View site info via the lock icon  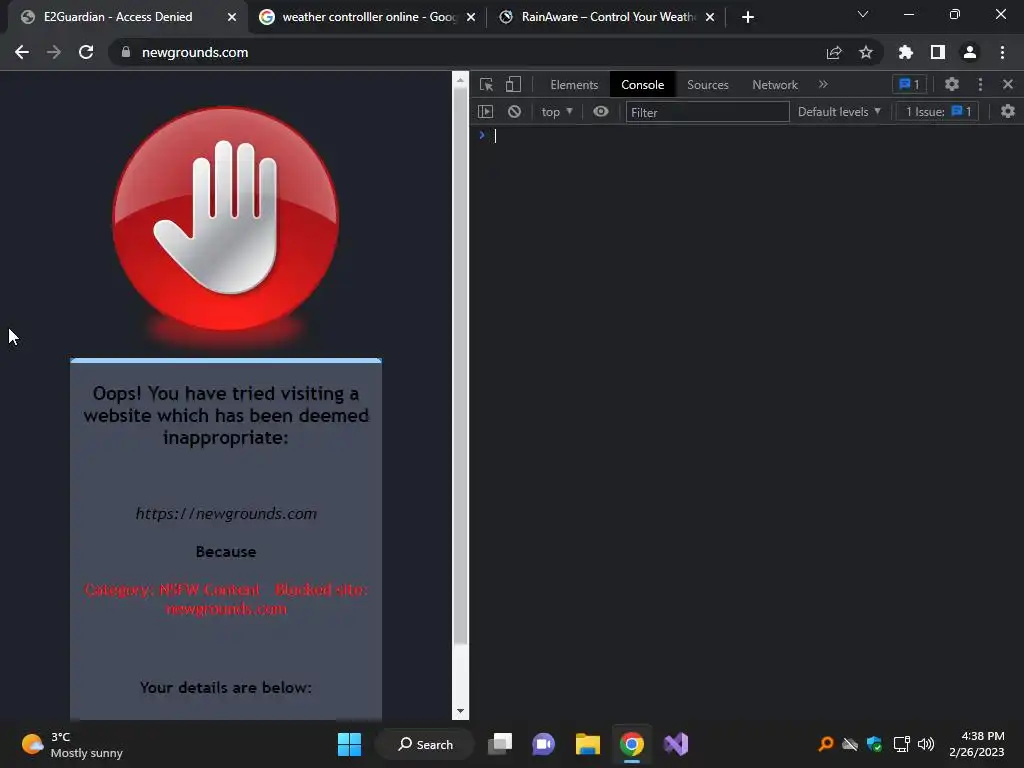[126, 52]
